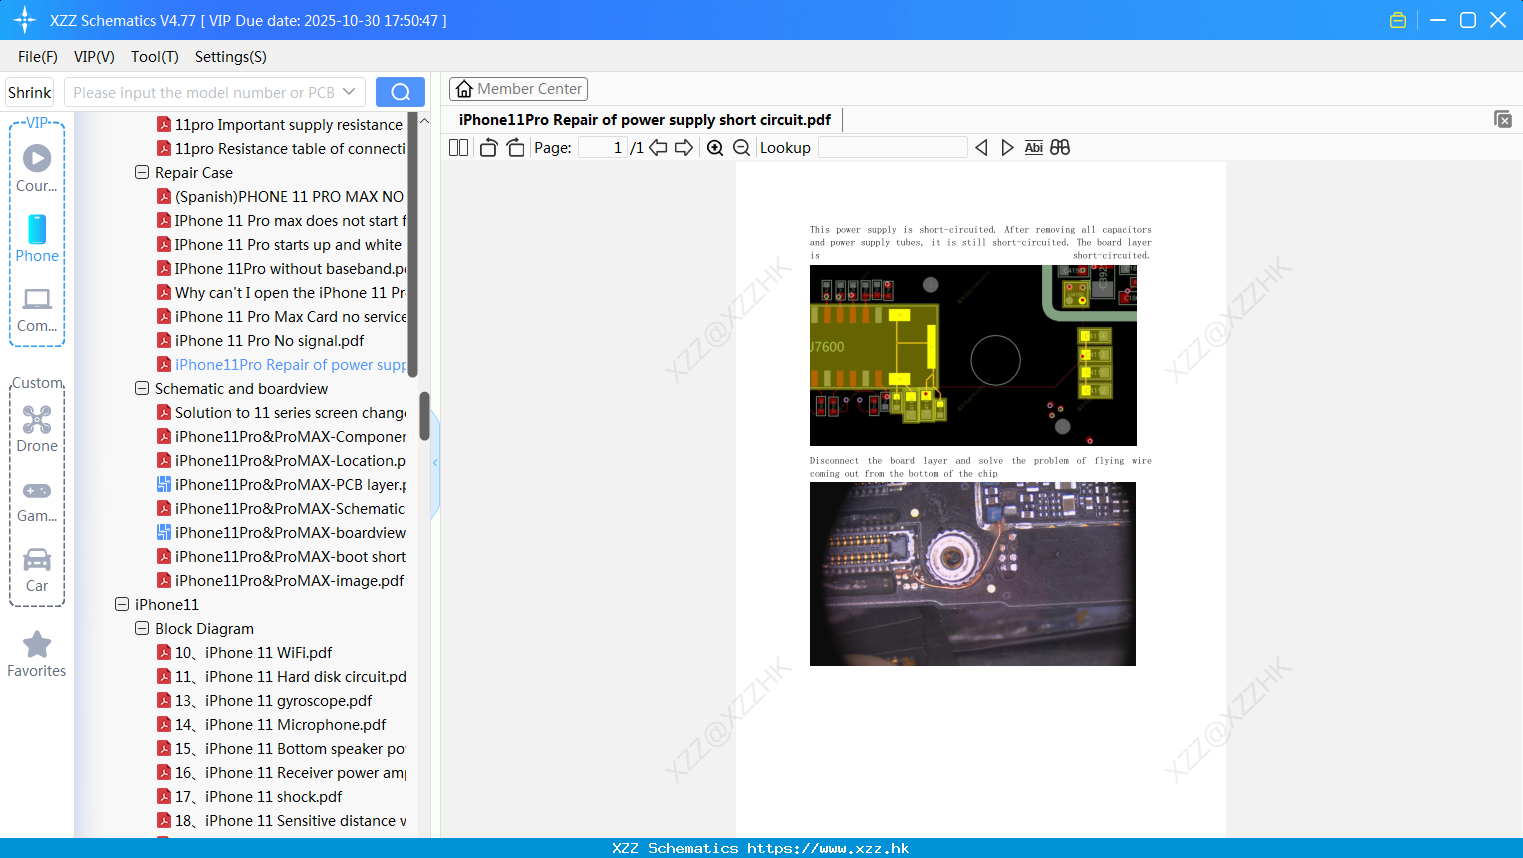Collapse the Repair Case folder
This screenshot has height=858, width=1523.
tap(142, 172)
